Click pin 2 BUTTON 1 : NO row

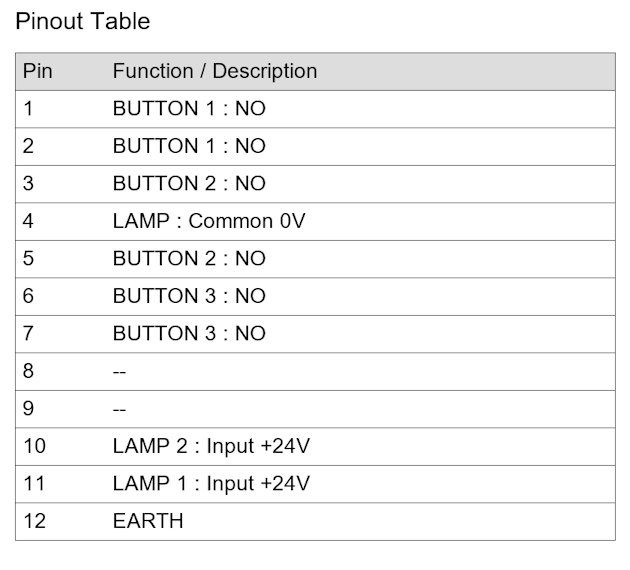pos(315,146)
